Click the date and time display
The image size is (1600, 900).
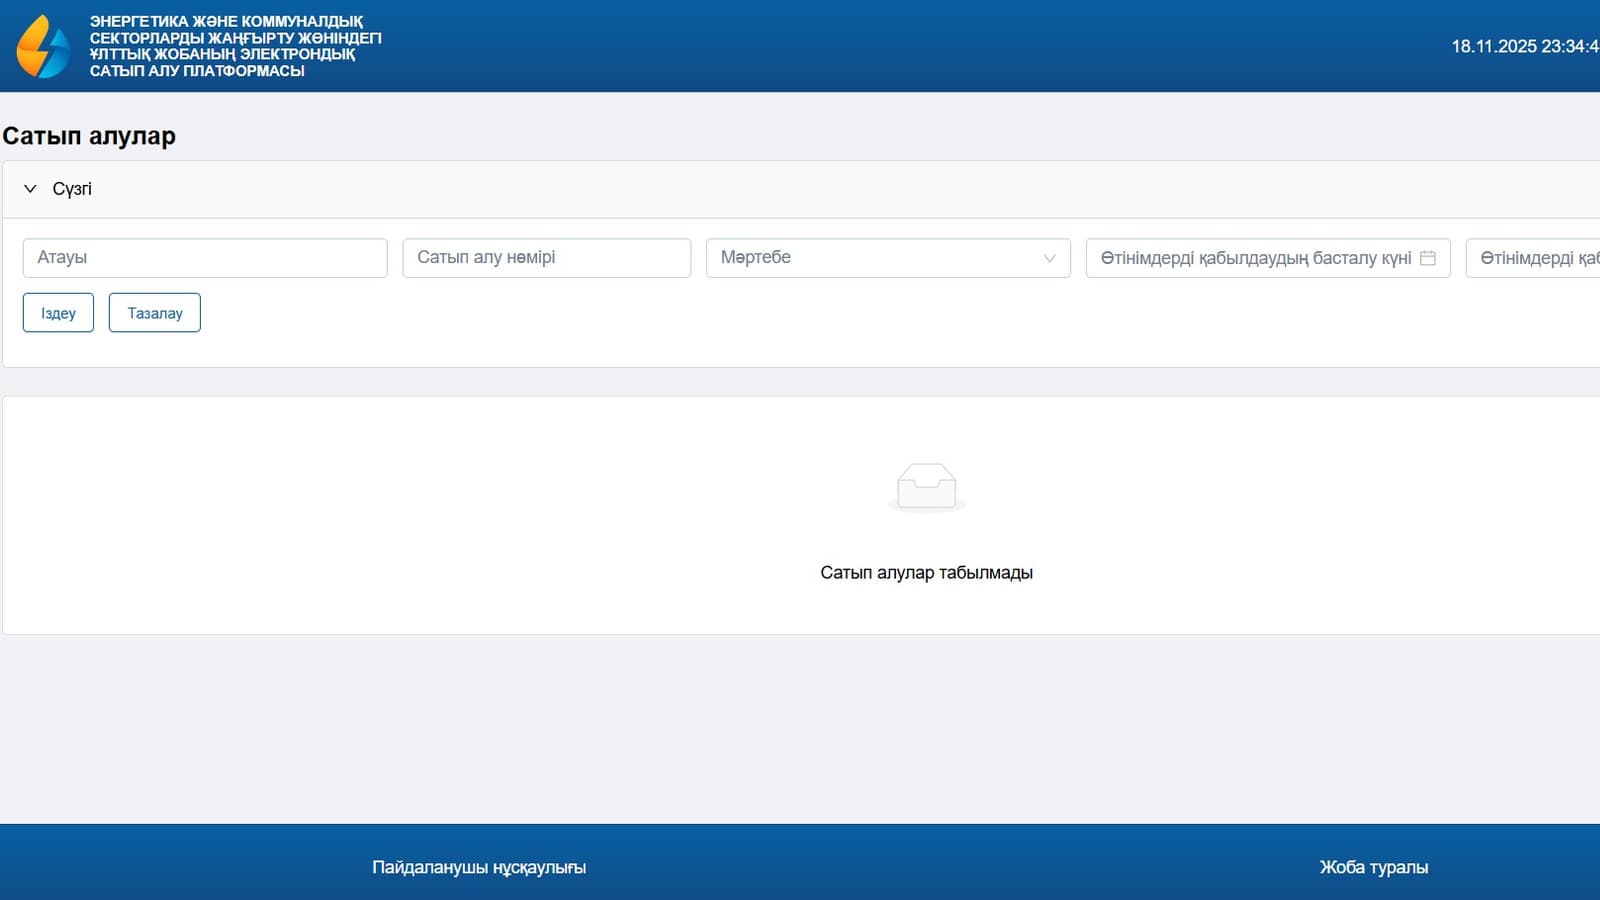(x=1526, y=46)
